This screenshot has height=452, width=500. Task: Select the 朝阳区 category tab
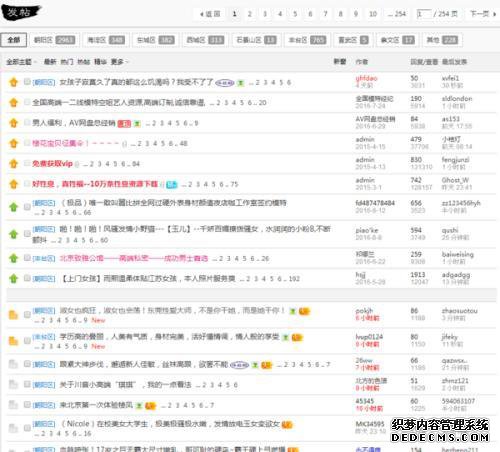pos(54,40)
